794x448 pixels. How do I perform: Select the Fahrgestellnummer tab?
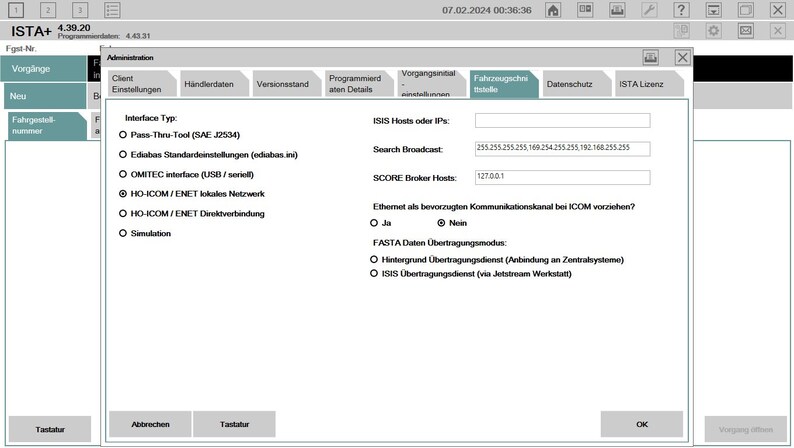click(x=47, y=126)
